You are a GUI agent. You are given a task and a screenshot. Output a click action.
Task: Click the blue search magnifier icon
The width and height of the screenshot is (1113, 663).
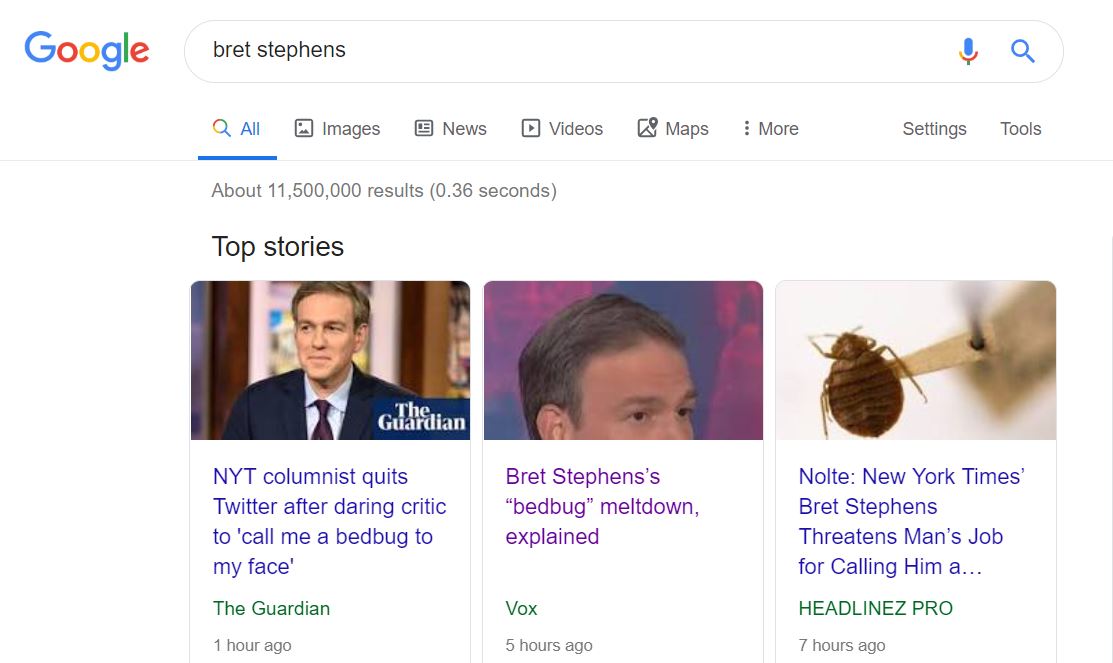point(1022,51)
